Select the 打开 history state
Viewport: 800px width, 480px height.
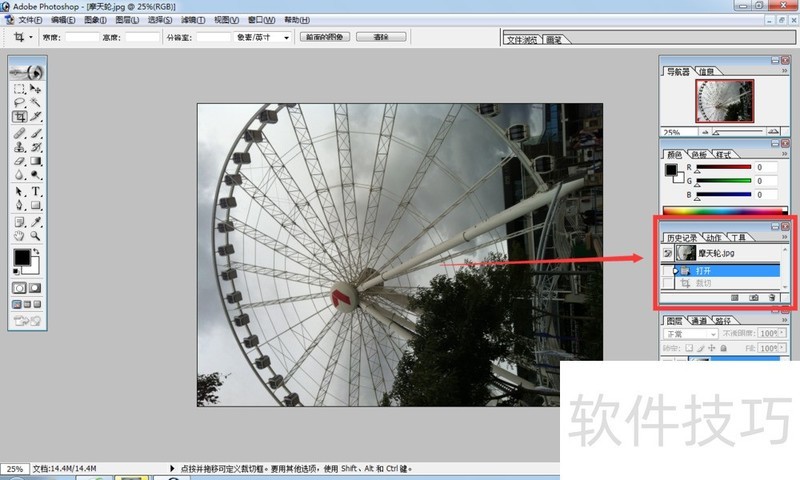pyautogui.click(x=728, y=271)
